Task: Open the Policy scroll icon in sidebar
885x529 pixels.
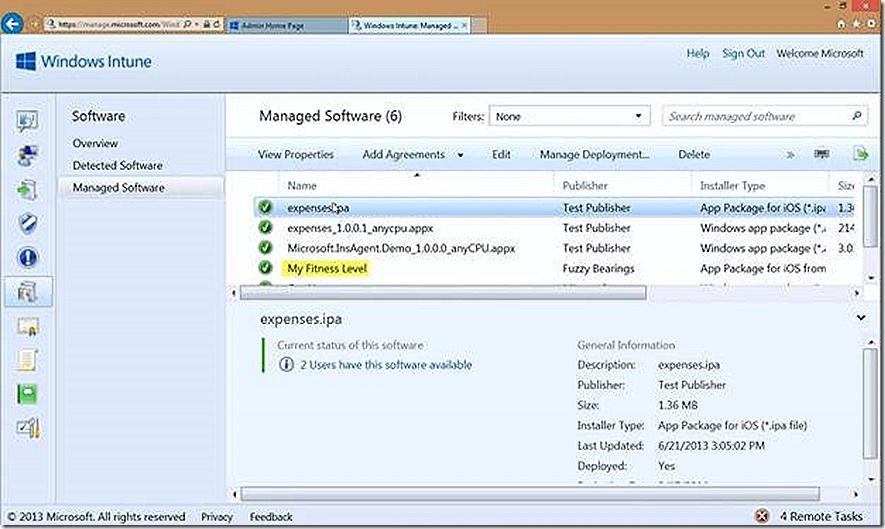Action: pos(27,360)
